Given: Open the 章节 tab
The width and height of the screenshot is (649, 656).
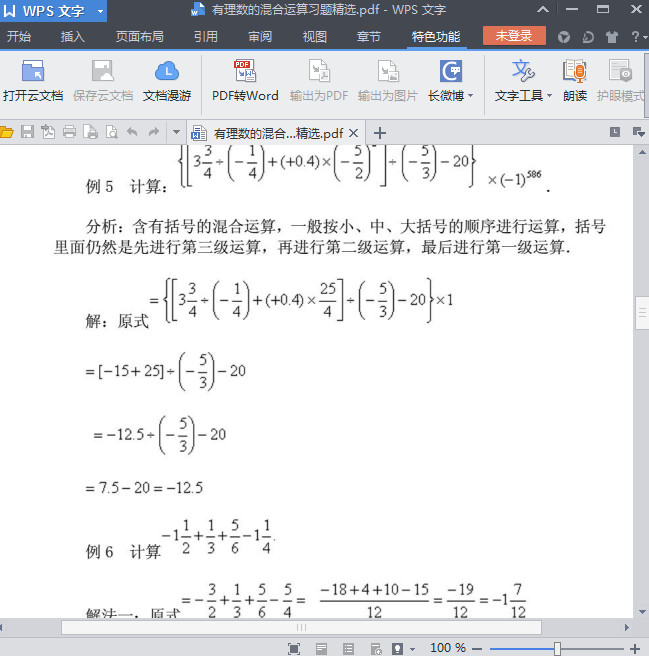Looking at the screenshot, I should click(369, 36).
